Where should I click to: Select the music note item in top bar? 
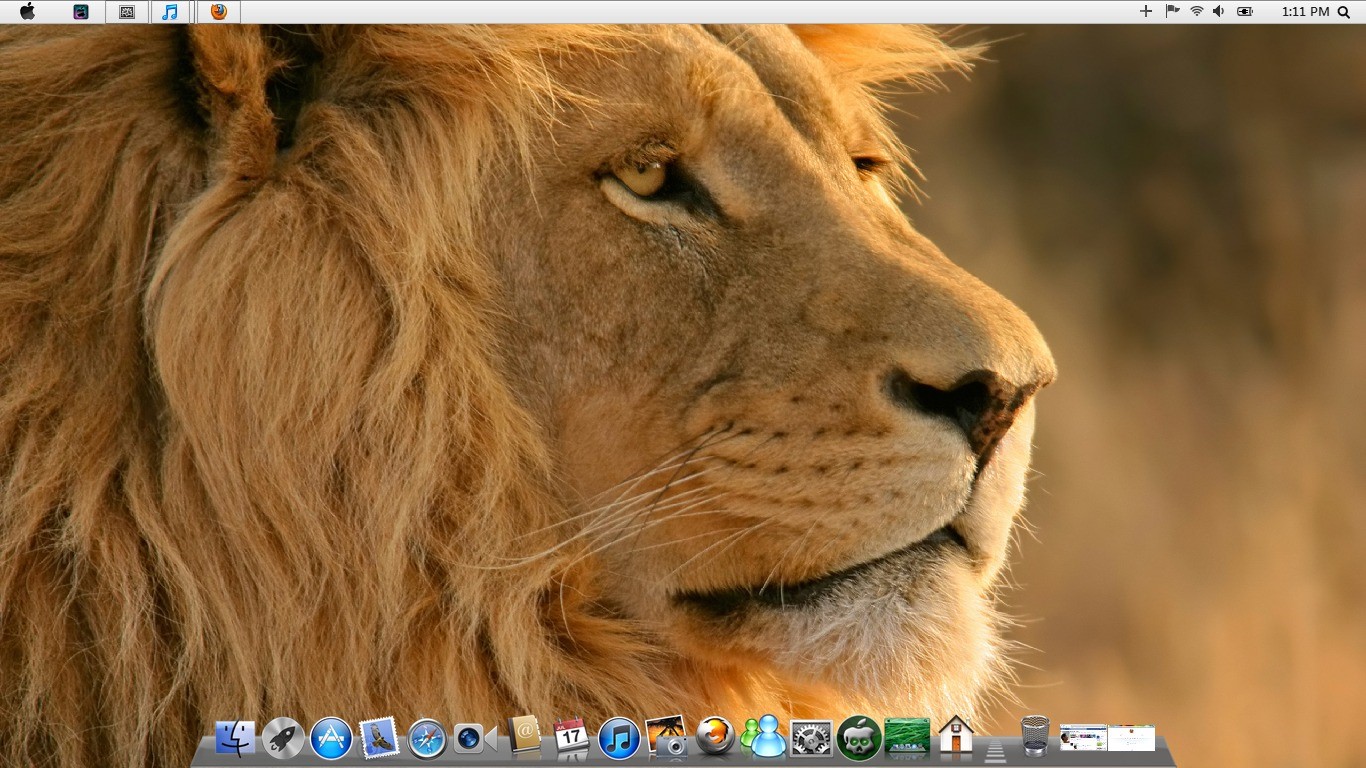point(170,12)
